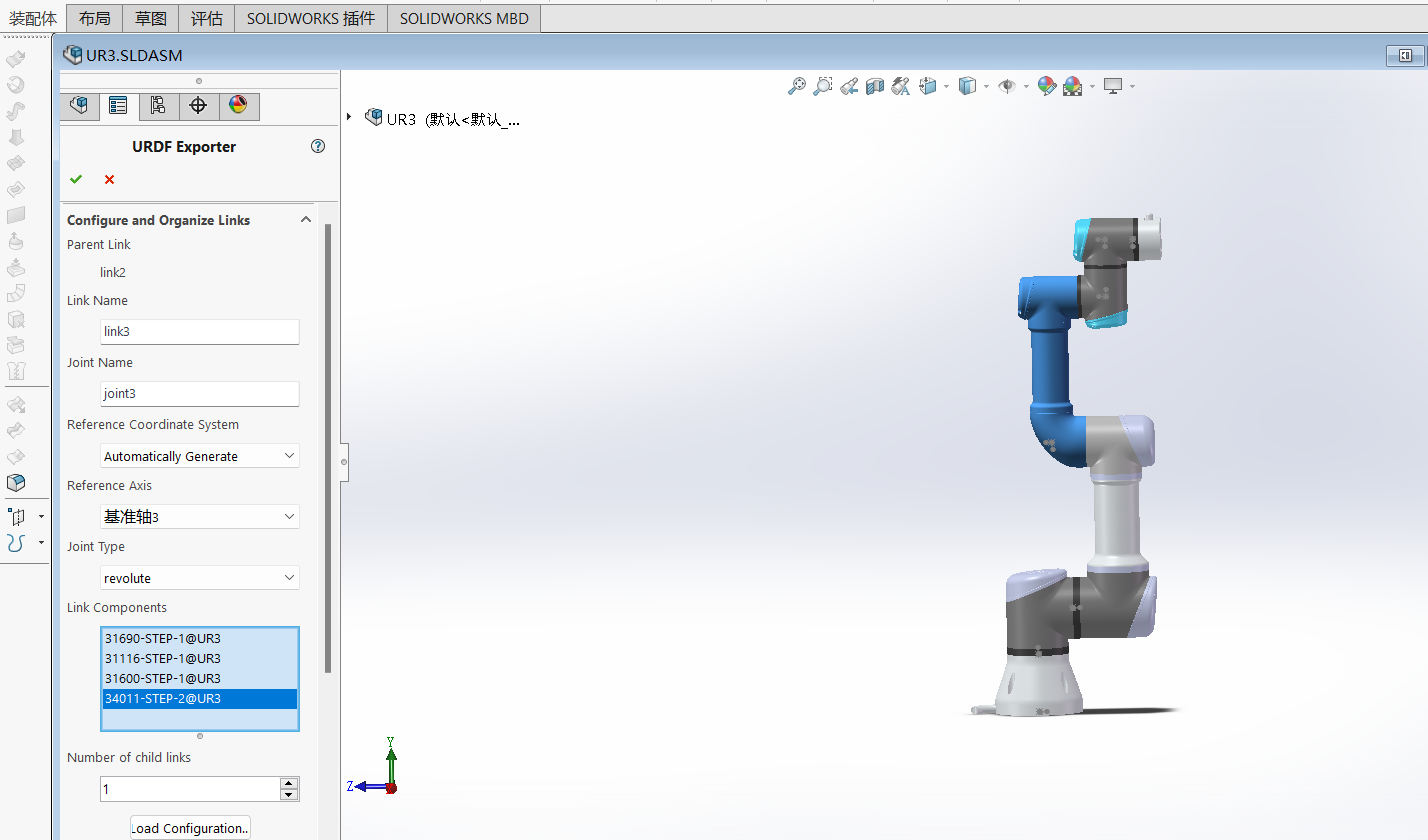Expand the UR3 assembly tree node
1428x840 pixels.
coord(349,117)
